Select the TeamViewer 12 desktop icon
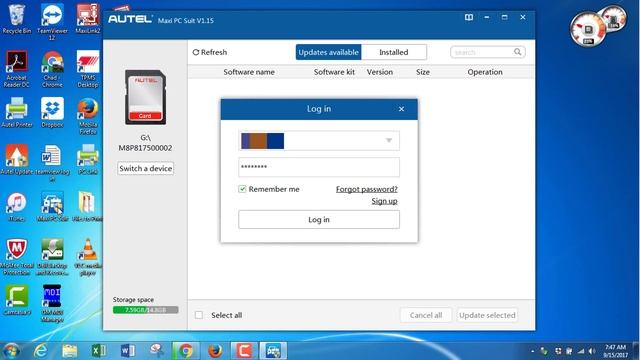This screenshot has width=640, height=360. (x=52, y=21)
